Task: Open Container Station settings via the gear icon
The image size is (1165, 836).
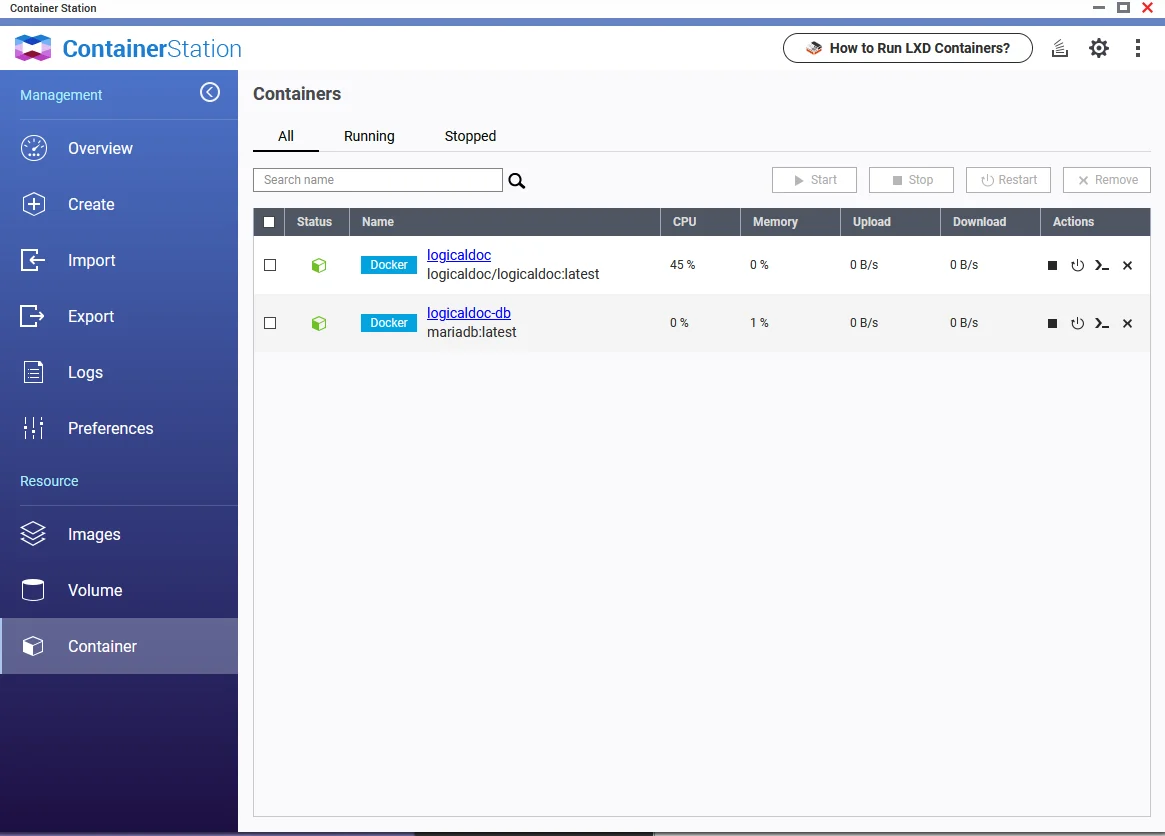Action: click(1098, 47)
